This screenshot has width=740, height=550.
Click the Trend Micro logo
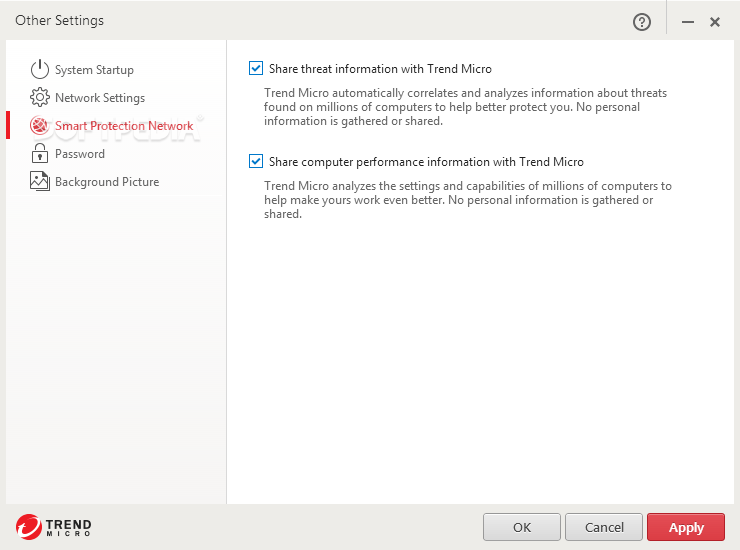(53, 527)
